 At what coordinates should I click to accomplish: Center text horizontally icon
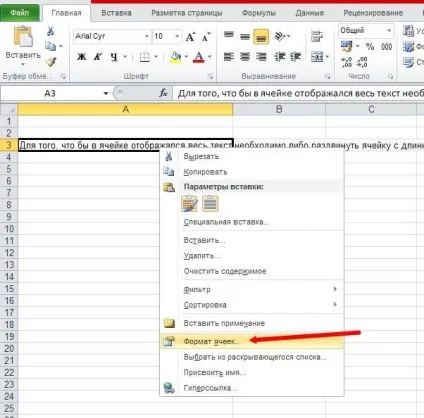(x=245, y=57)
